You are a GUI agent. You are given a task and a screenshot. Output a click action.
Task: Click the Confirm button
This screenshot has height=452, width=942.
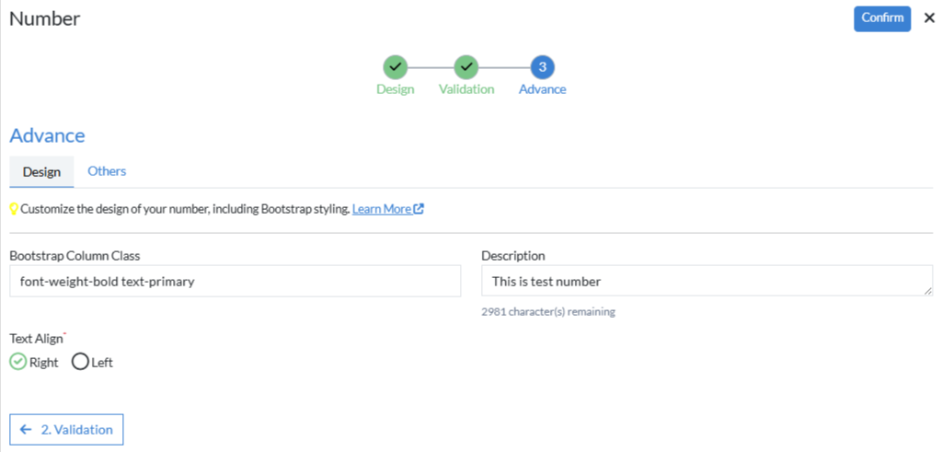point(881,18)
